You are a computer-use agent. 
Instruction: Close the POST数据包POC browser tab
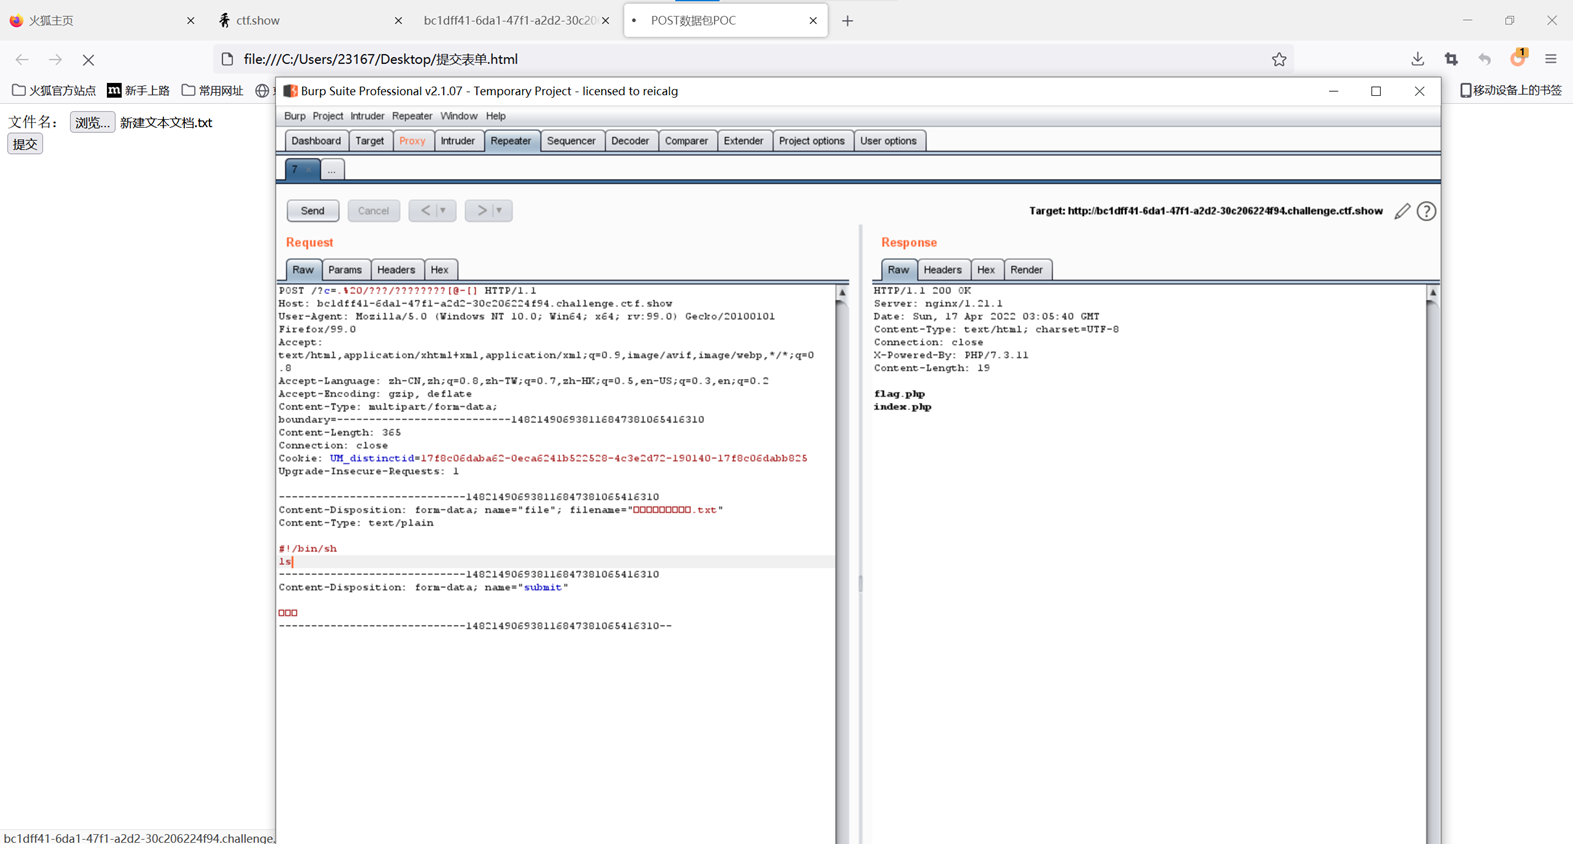(813, 20)
